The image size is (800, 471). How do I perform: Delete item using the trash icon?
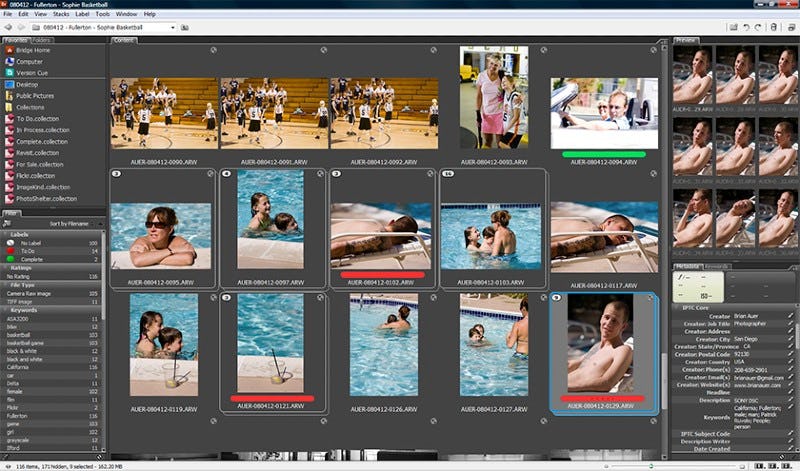point(773,27)
